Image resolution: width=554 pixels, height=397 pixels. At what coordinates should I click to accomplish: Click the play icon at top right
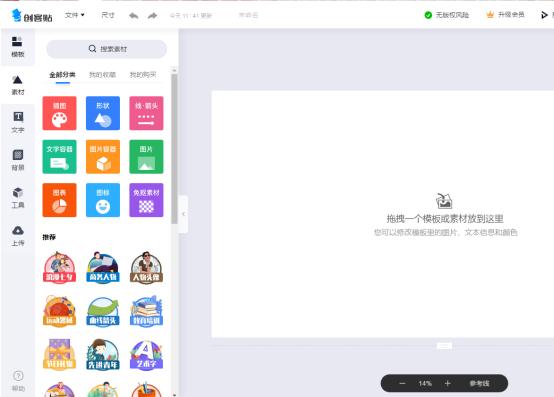click(544, 15)
